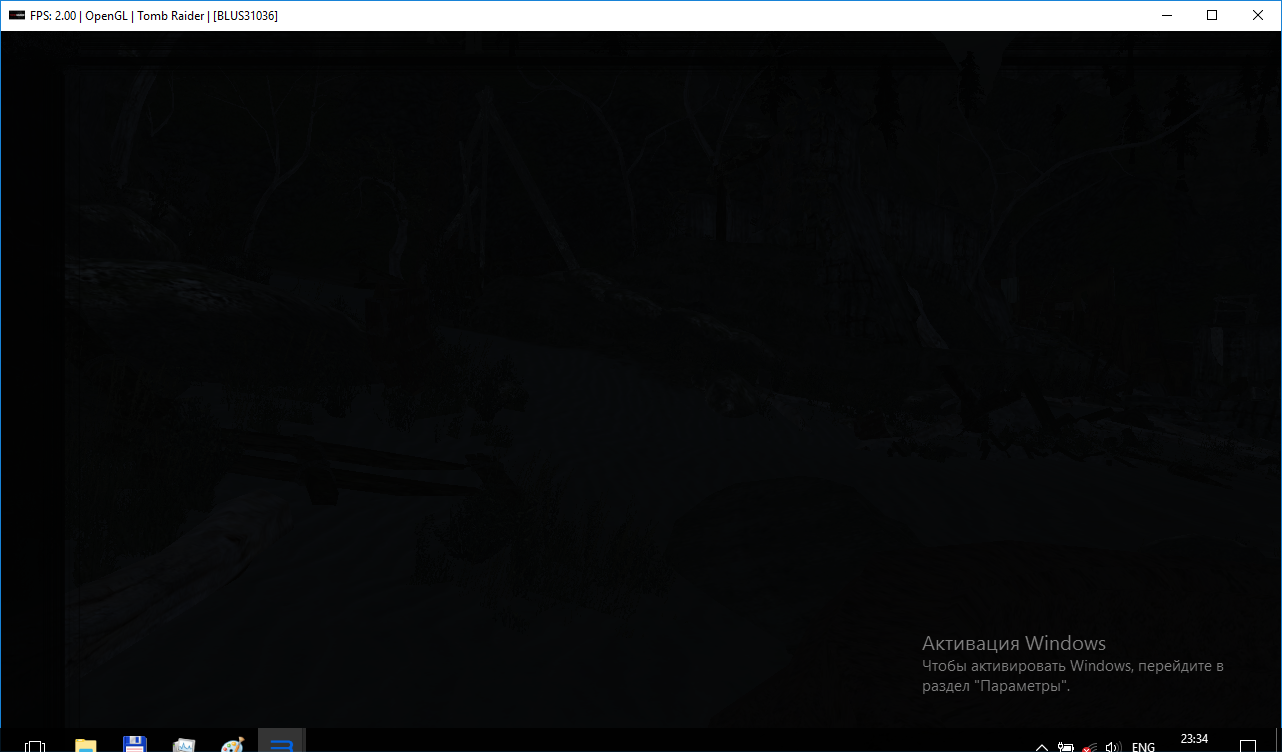Screen dimensions: 1282x752
Task: Click the FPS: 2.00 title bar text
Action: click(x=53, y=16)
